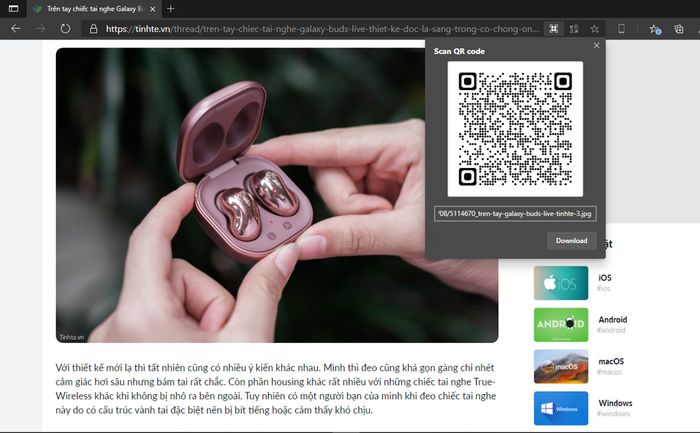Open the macOS topic link
The image size is (700, 433).
(611, 361)
